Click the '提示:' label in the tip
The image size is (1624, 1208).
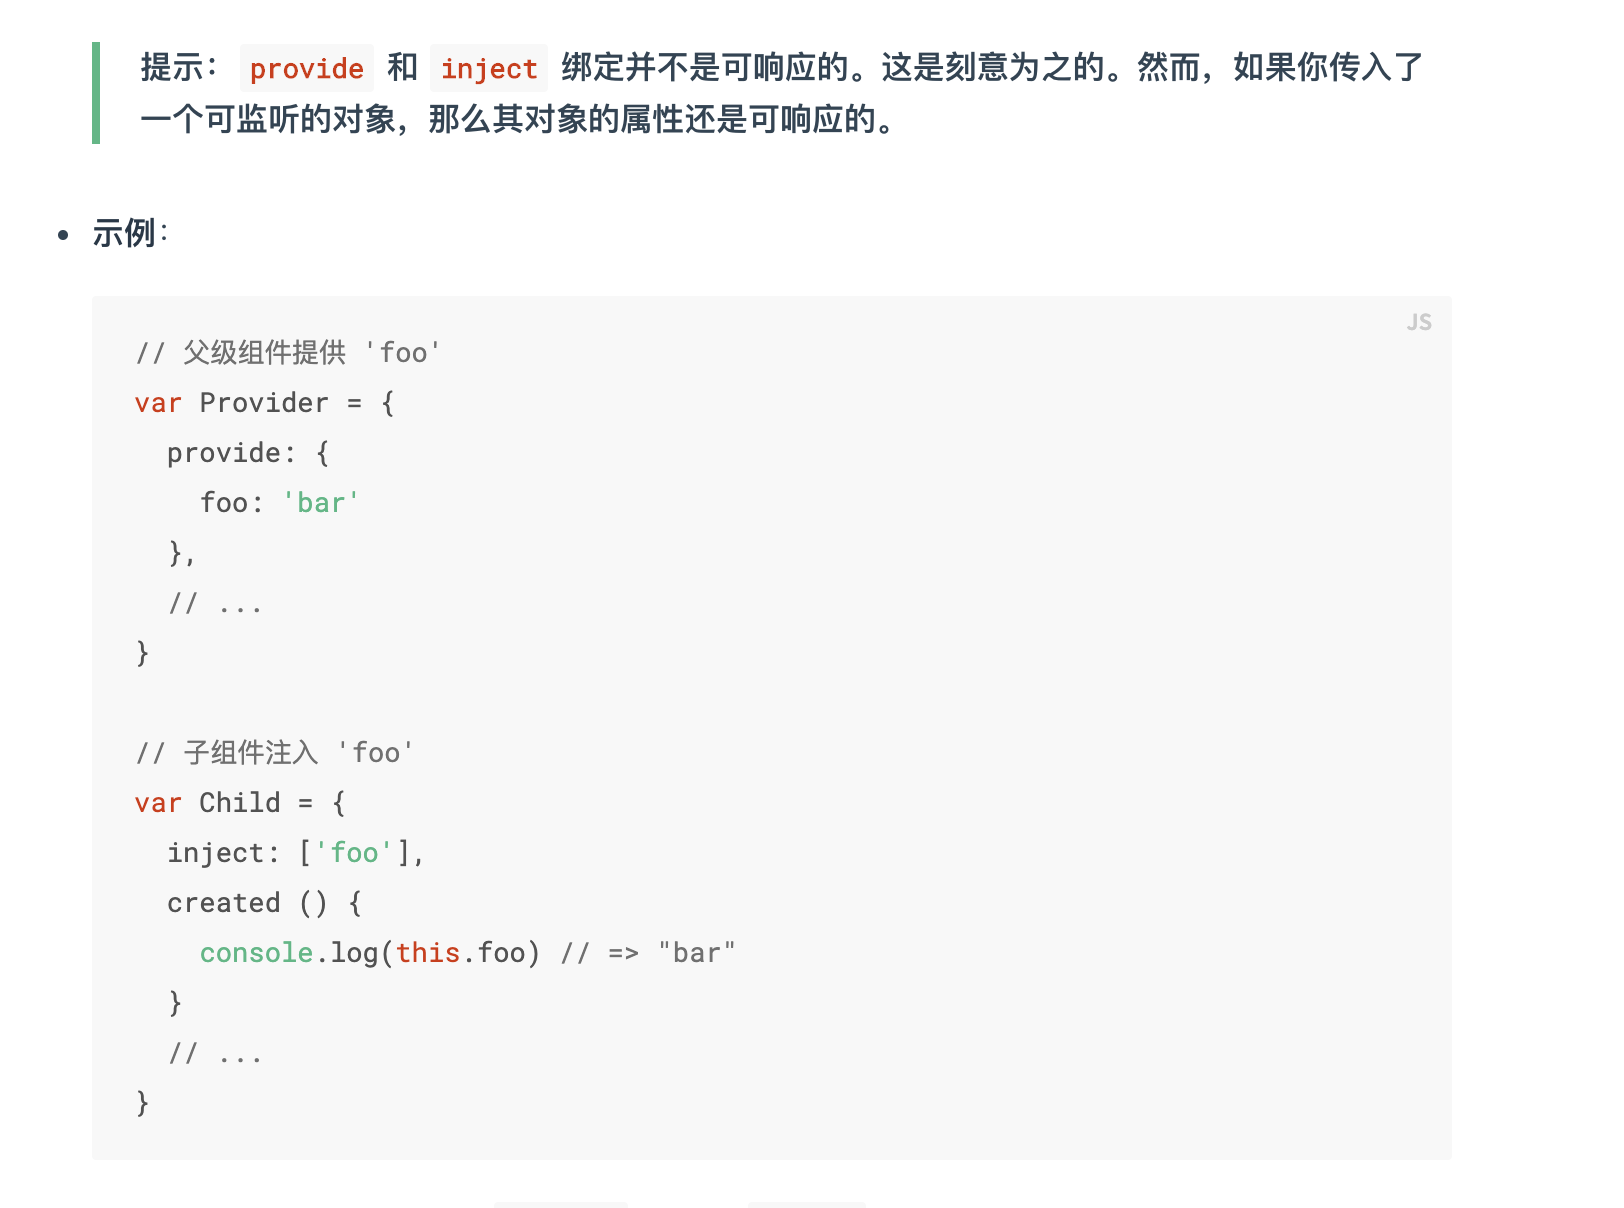[x=178, y=68]
